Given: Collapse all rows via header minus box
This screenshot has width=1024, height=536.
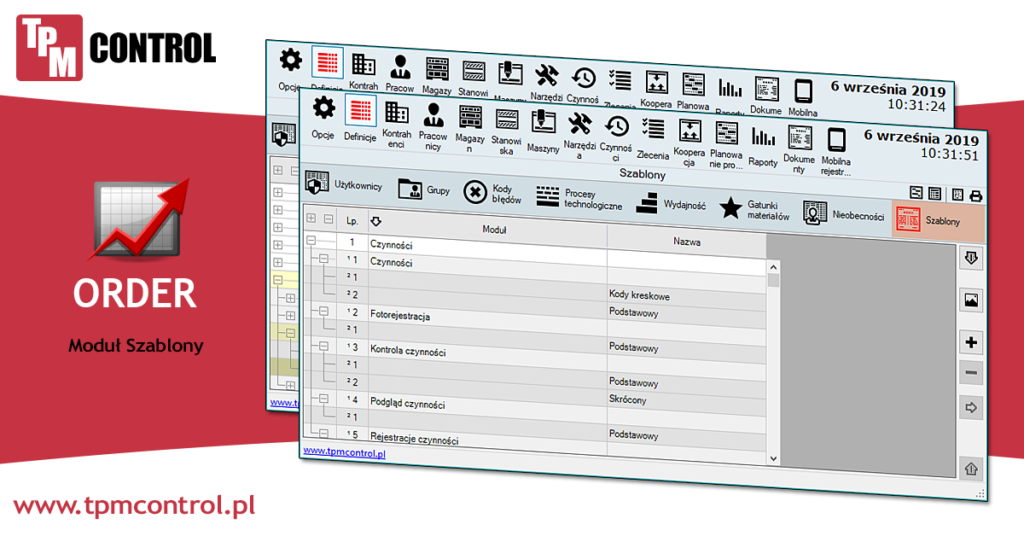Looking at the screenshot, I should coord(328,219).
